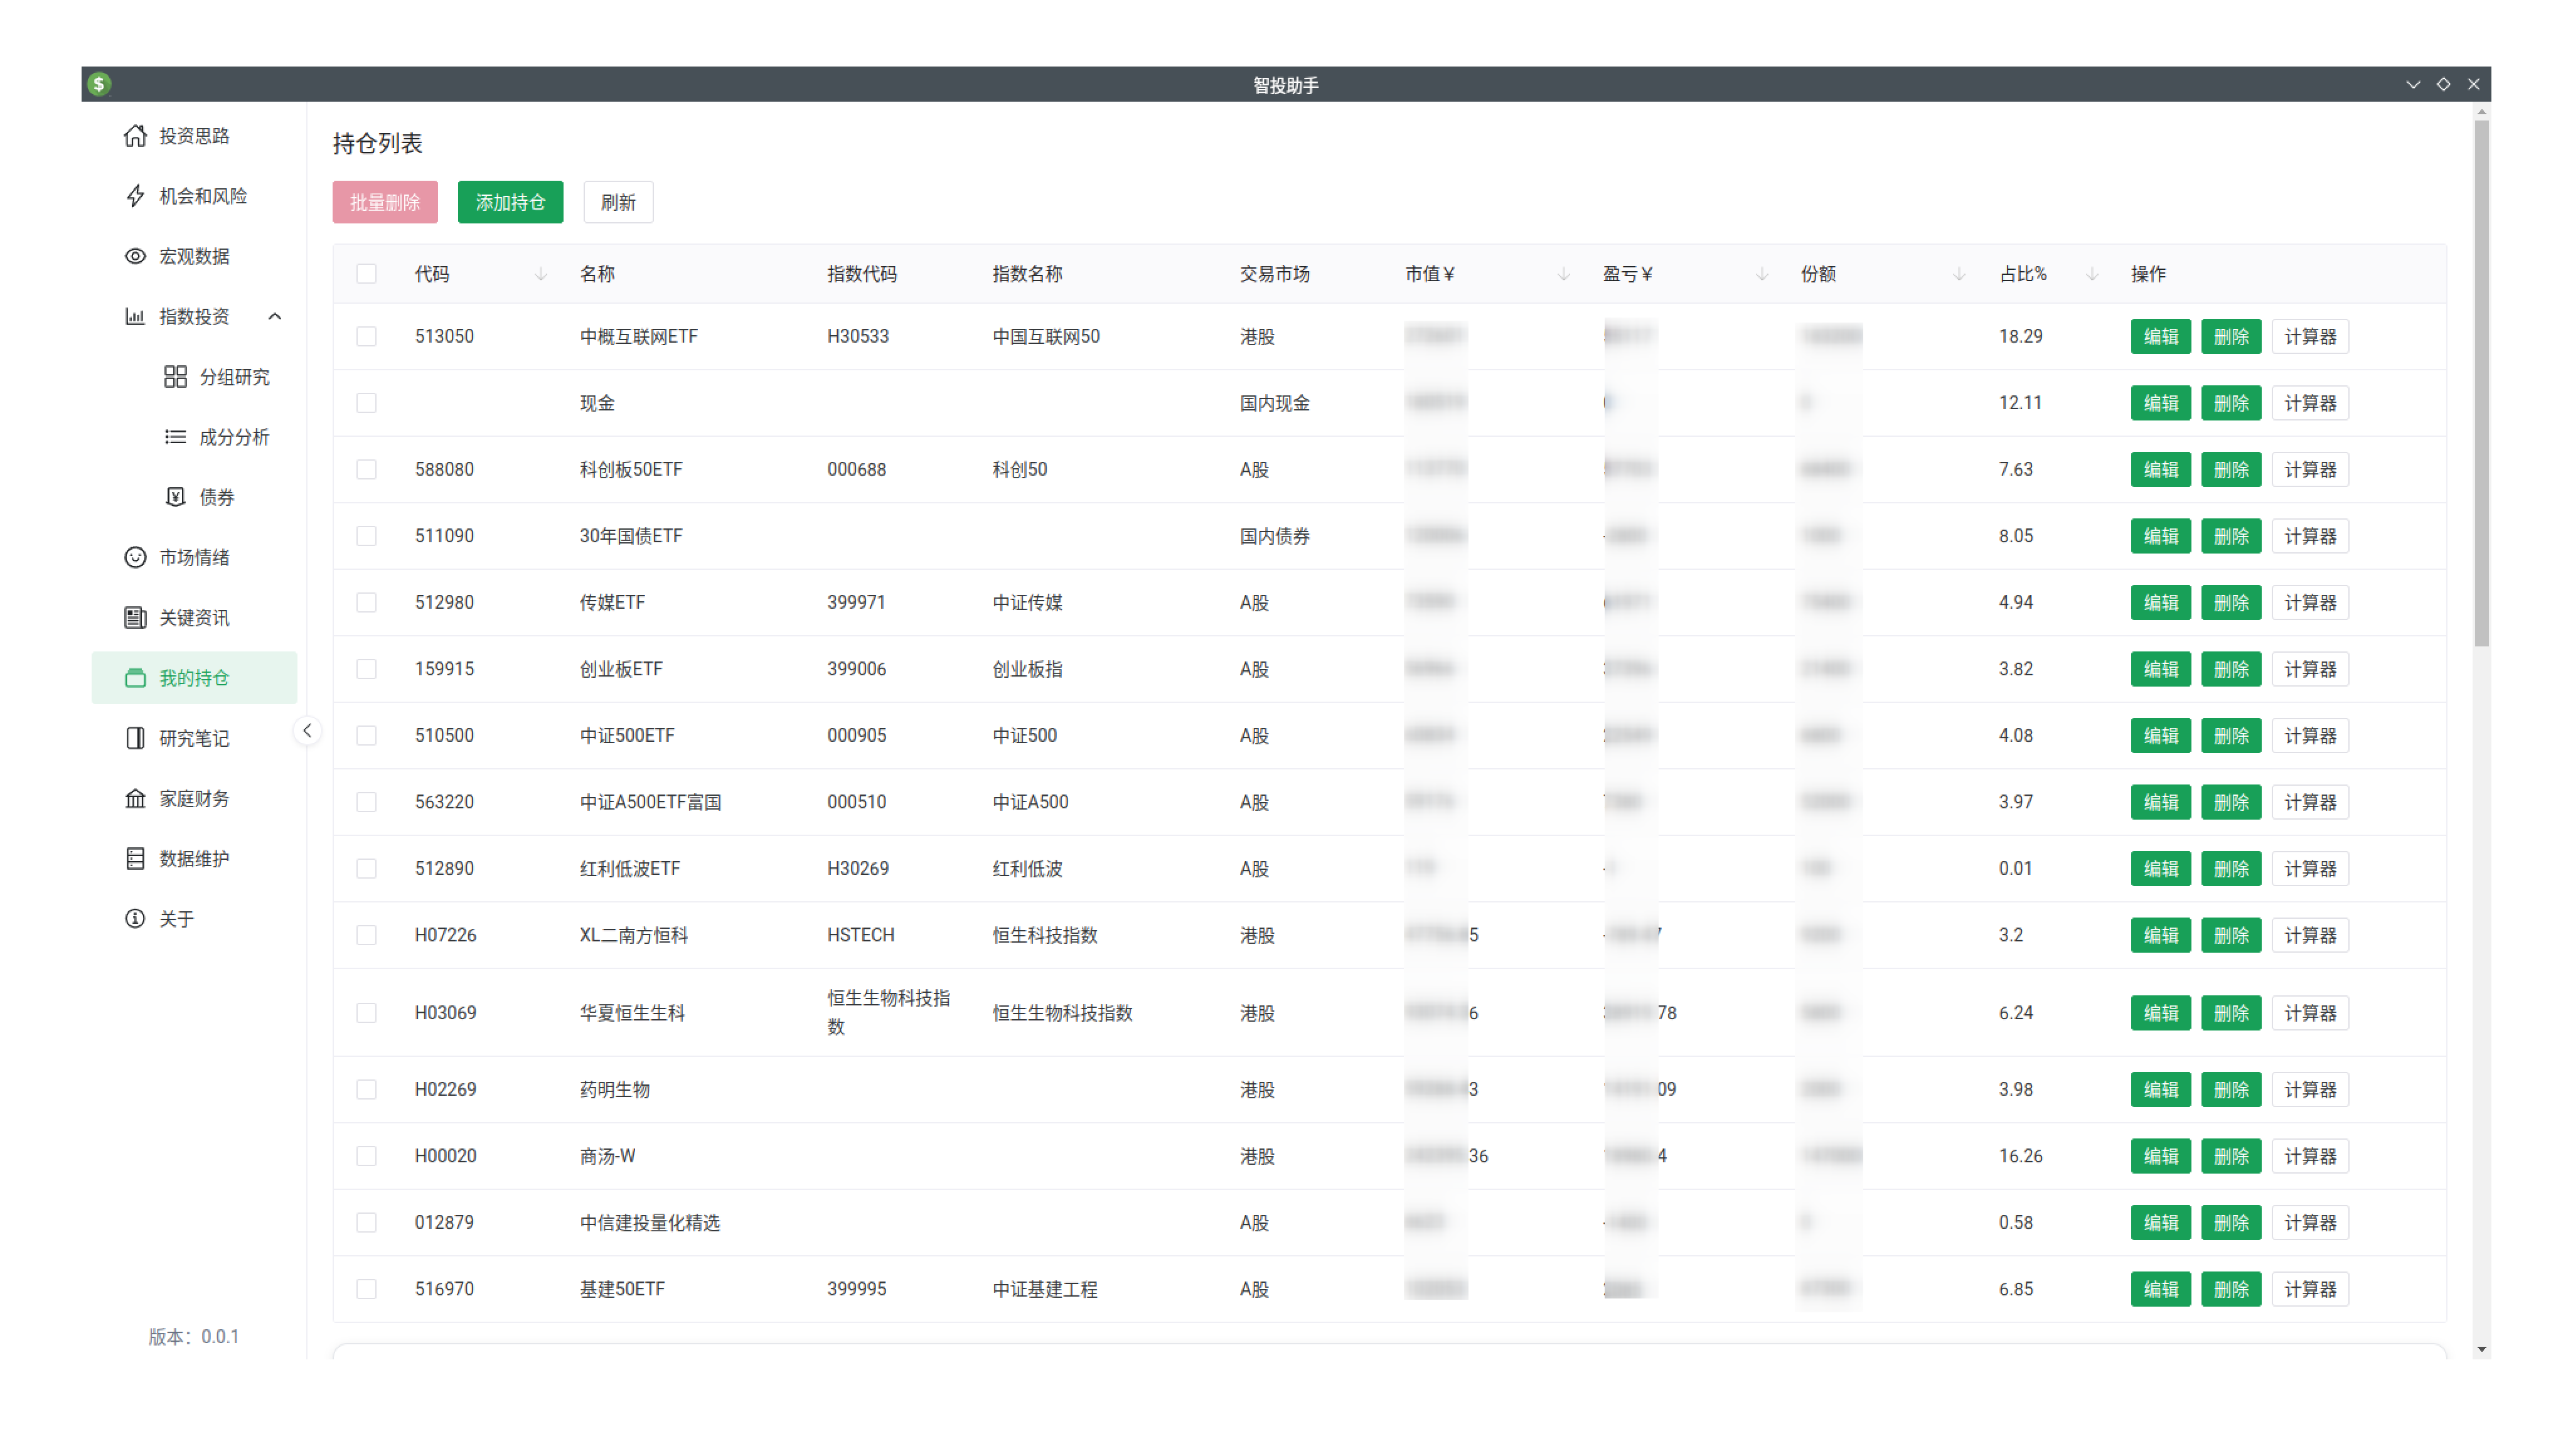Check the 588080 科创板50ETF row checkbox
Screen dimensions: 2573x1456
366,469
